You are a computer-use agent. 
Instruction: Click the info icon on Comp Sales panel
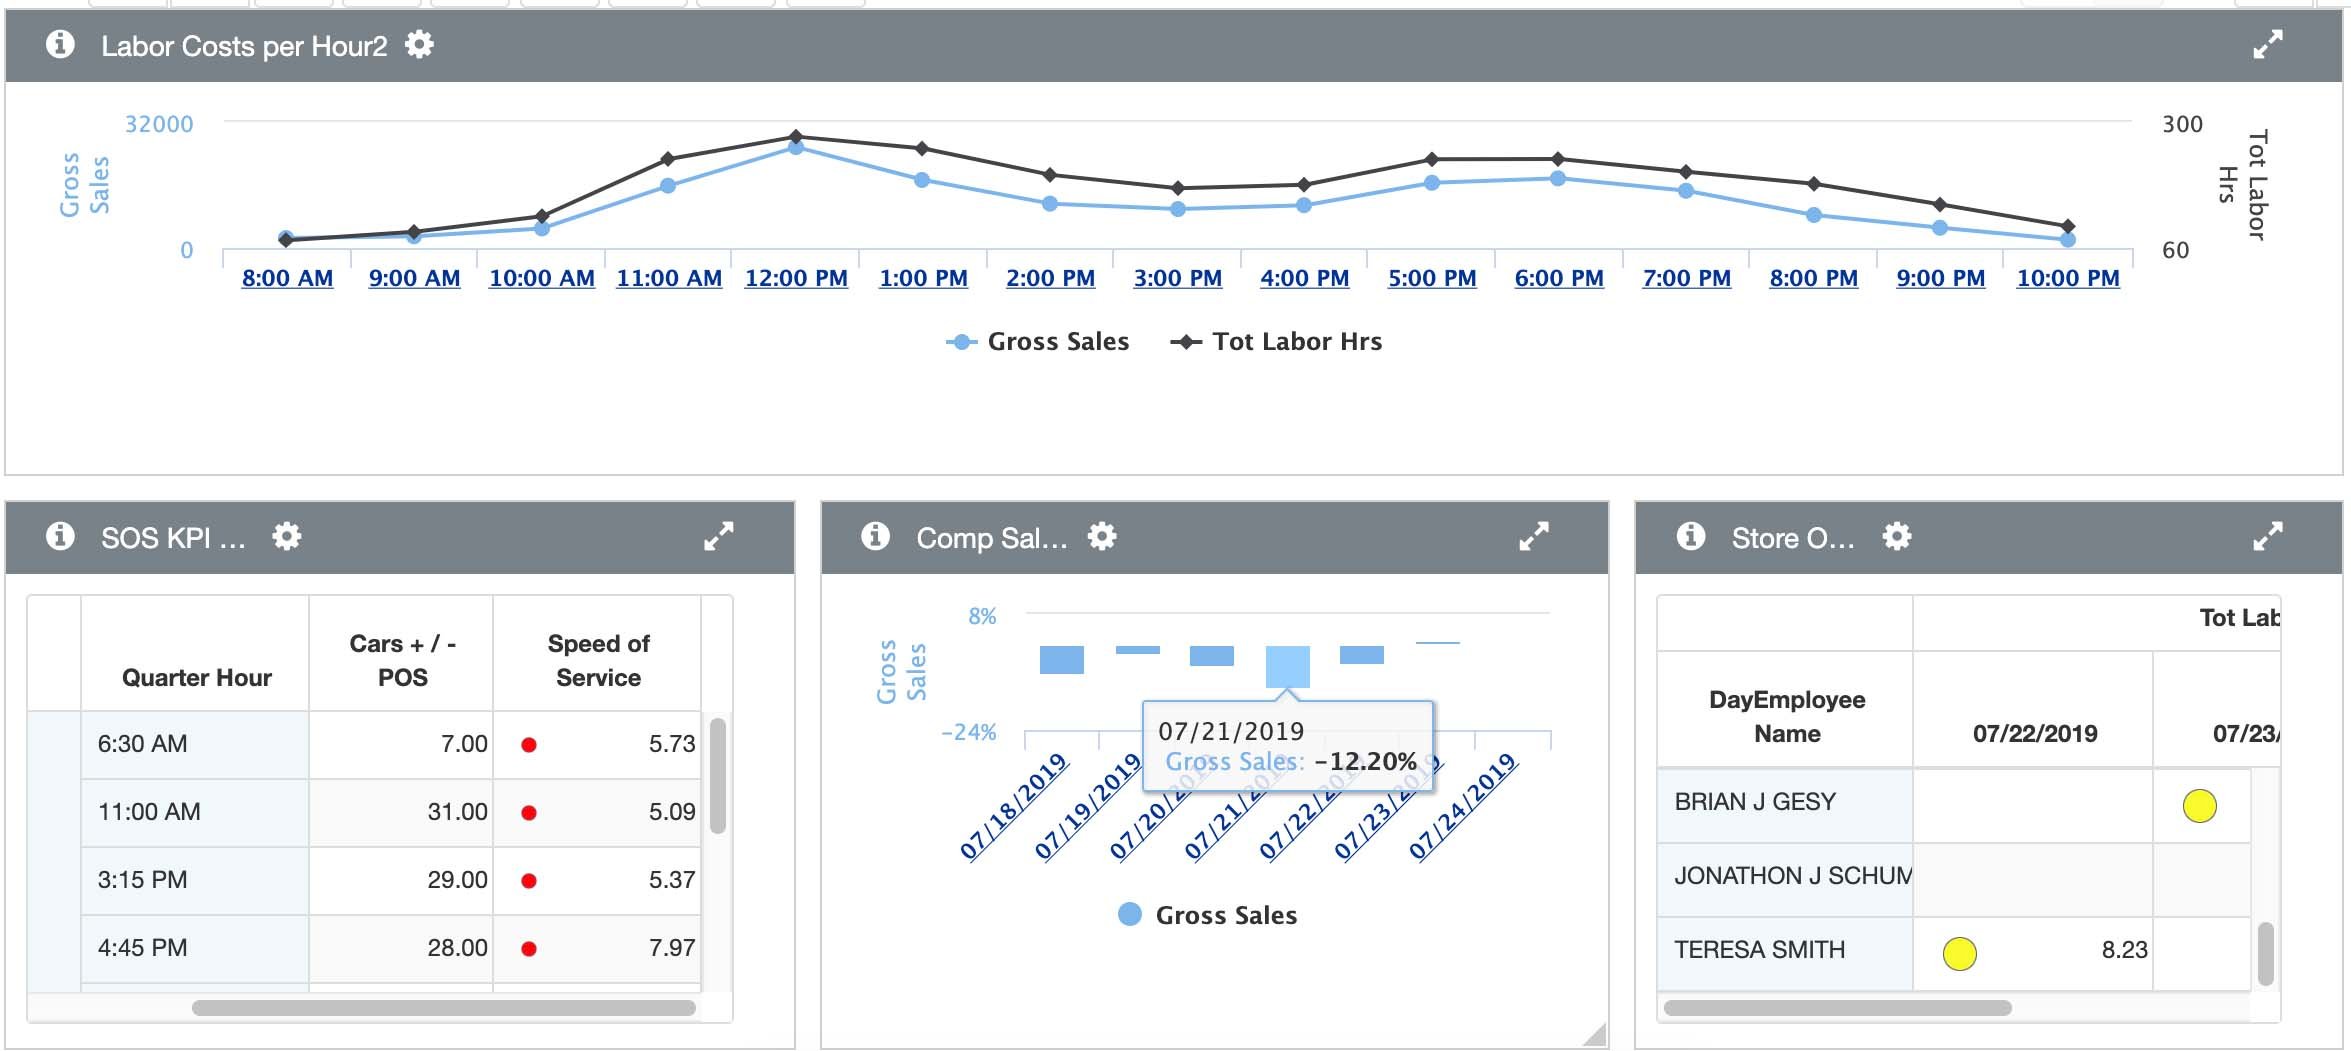pos(876,536)
